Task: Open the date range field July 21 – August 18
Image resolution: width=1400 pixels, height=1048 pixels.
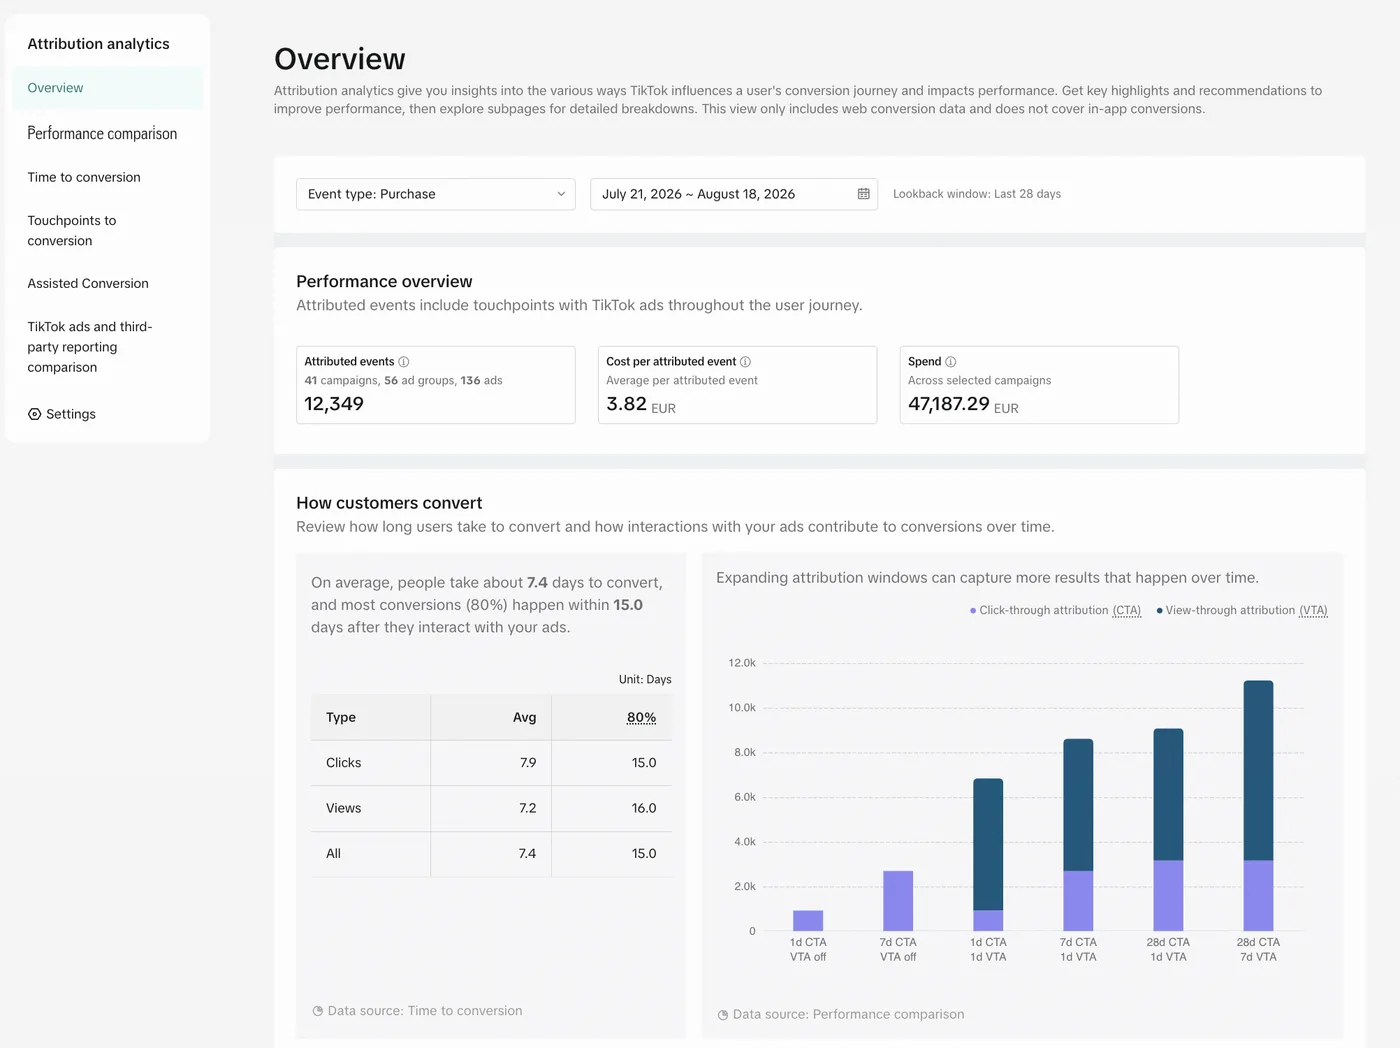Action: pos(734,194)
